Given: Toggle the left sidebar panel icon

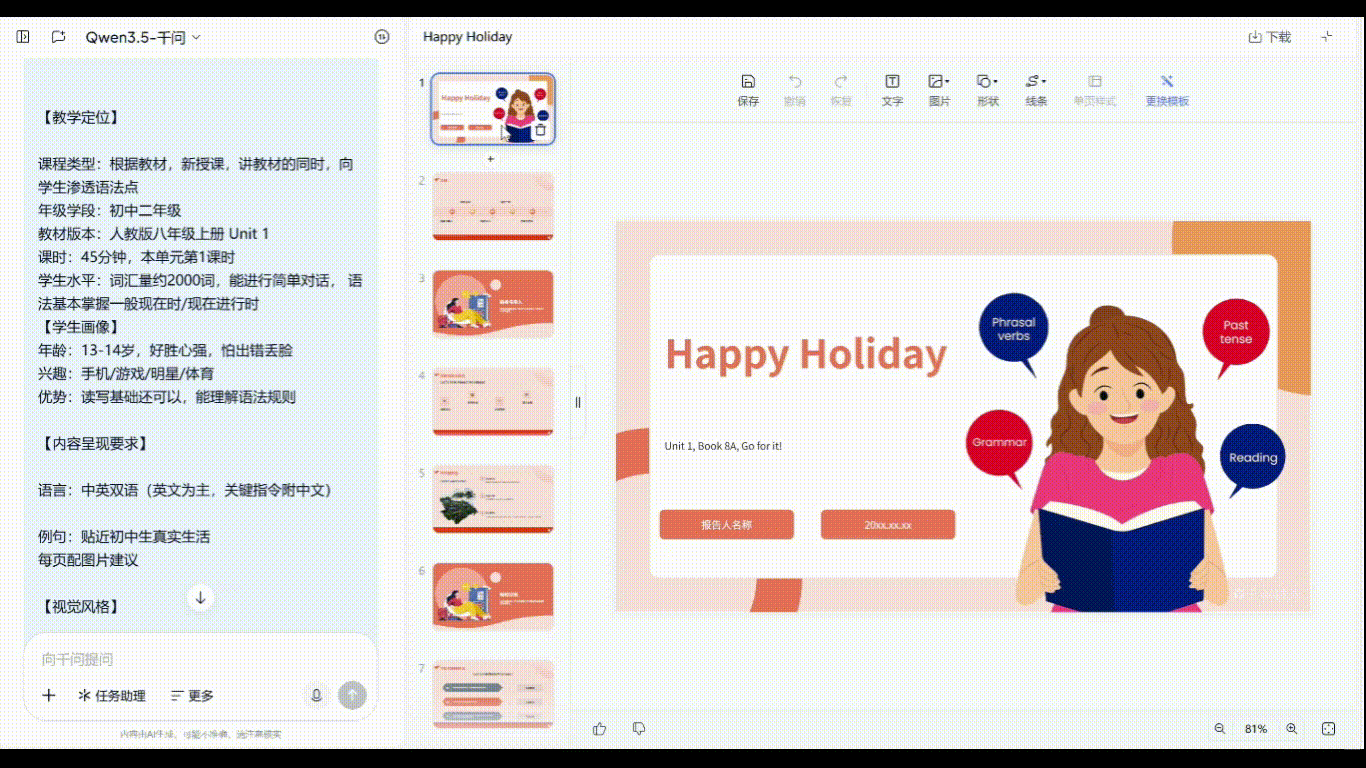Looking at the screenshot, I should point(23,37).
